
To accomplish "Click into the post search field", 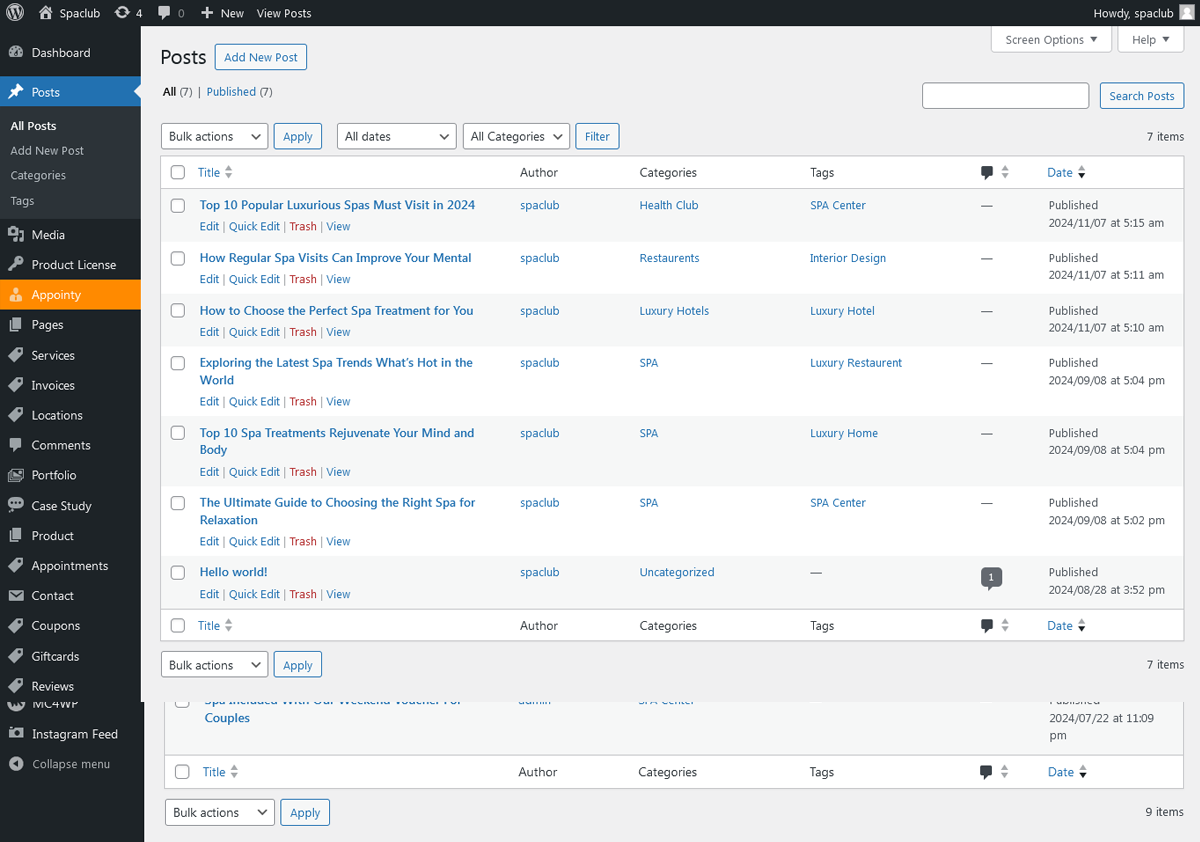I will click(1005, 96).
